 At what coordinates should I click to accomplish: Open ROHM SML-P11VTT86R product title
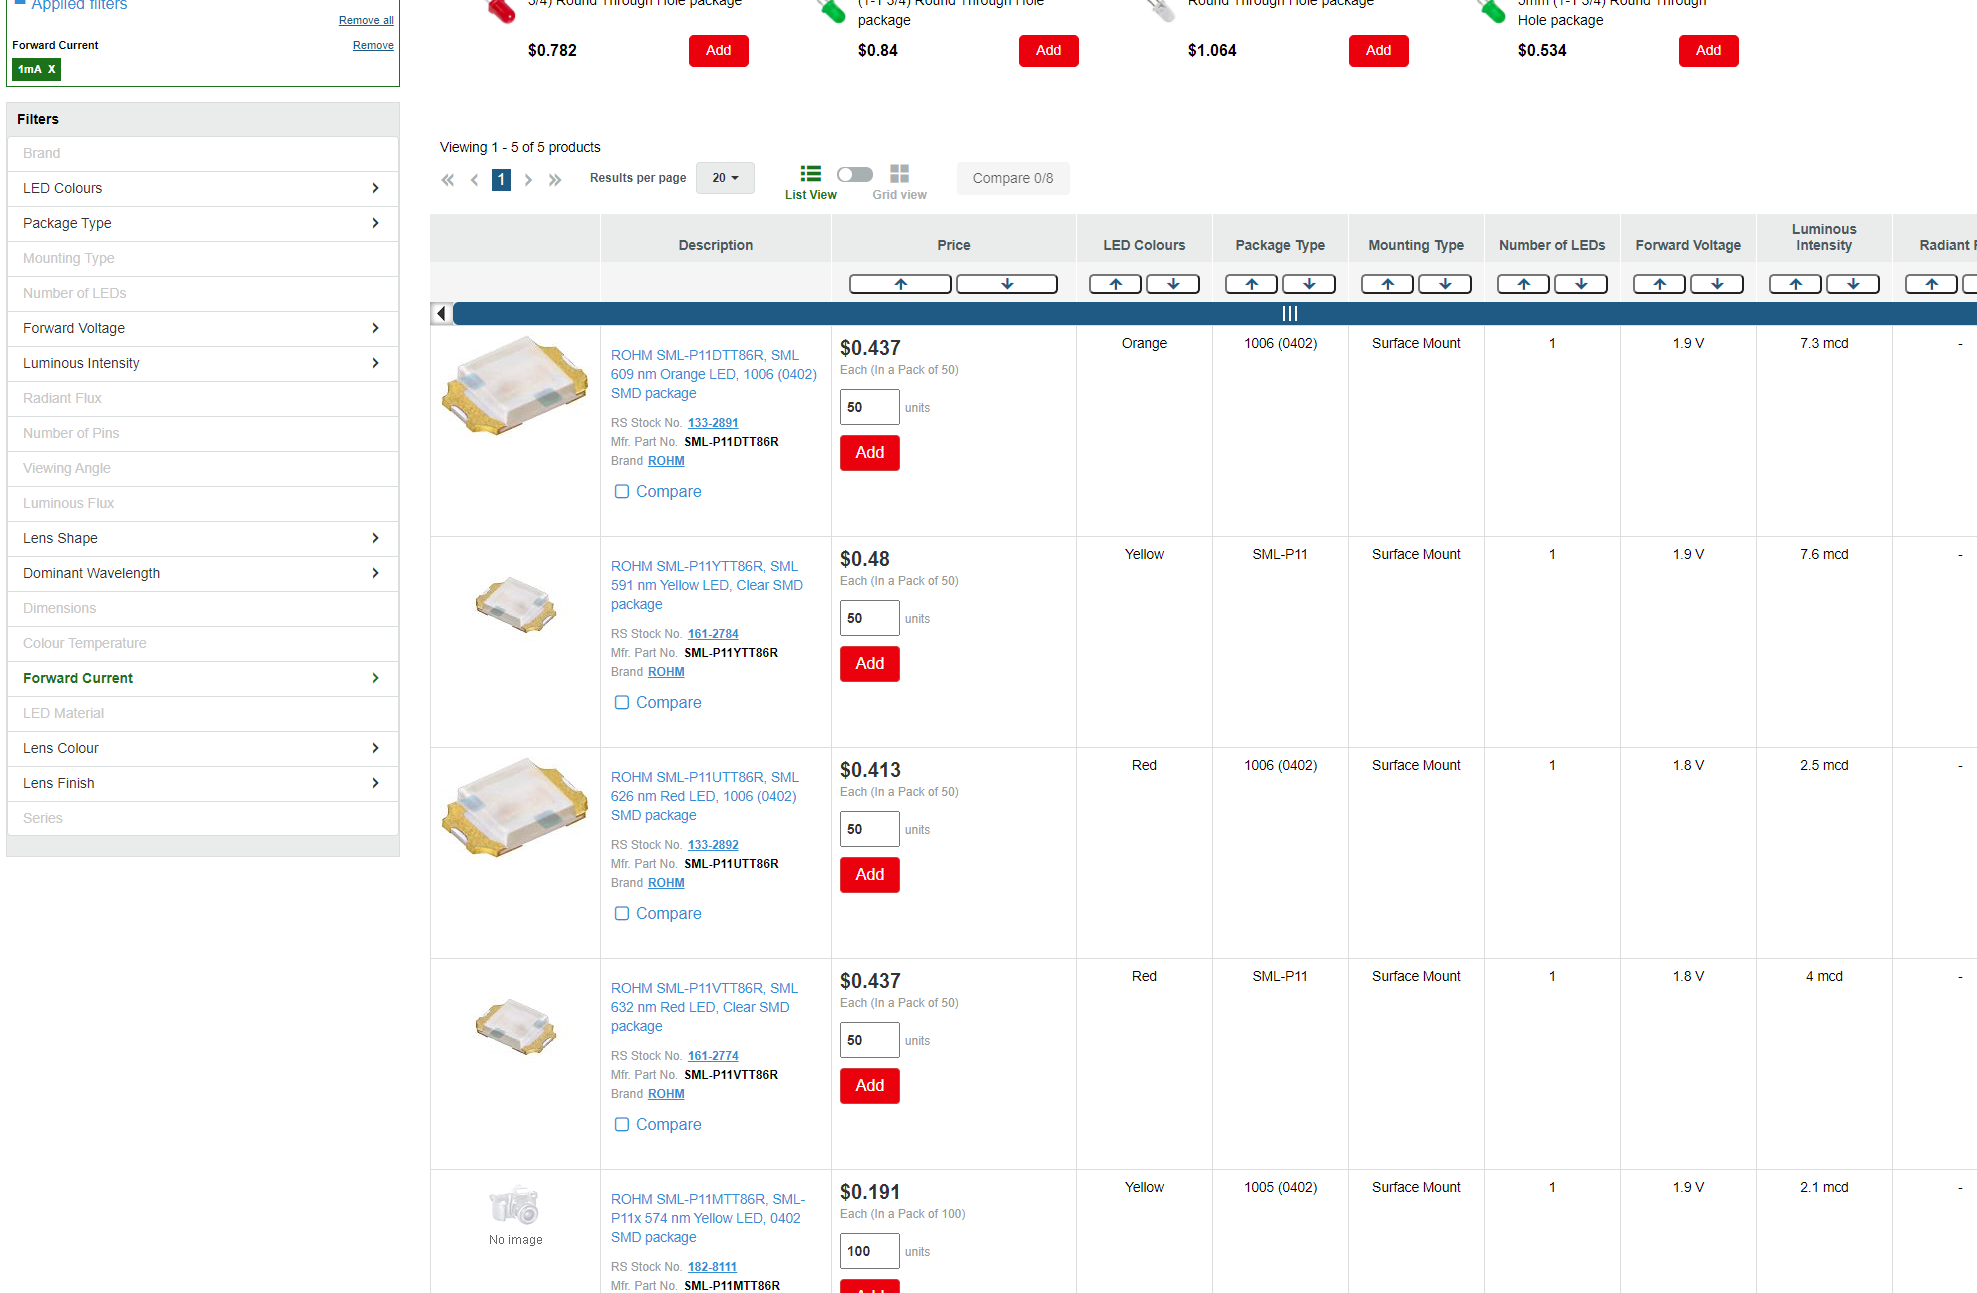pos(705,1007)
